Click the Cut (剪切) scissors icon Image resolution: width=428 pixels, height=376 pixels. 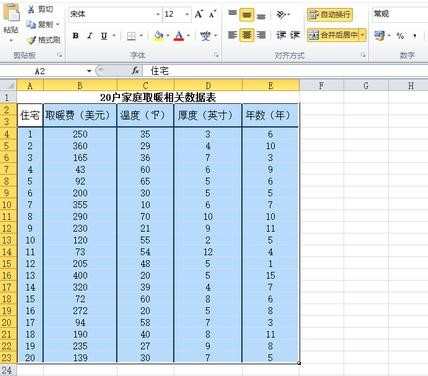[x=31, y=9]
